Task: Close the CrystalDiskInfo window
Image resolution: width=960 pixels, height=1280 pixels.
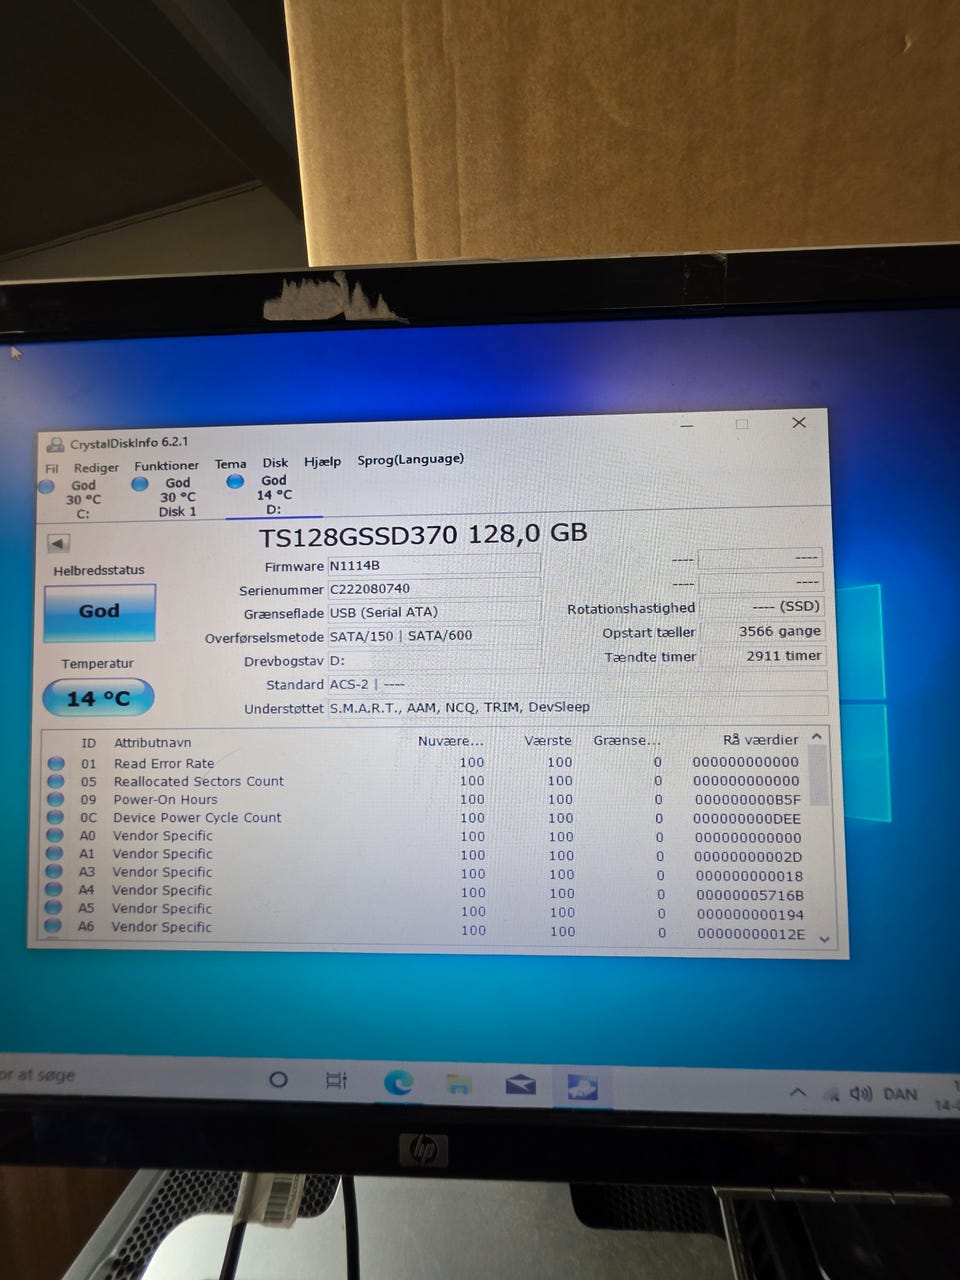Action: tap(798, 423)
